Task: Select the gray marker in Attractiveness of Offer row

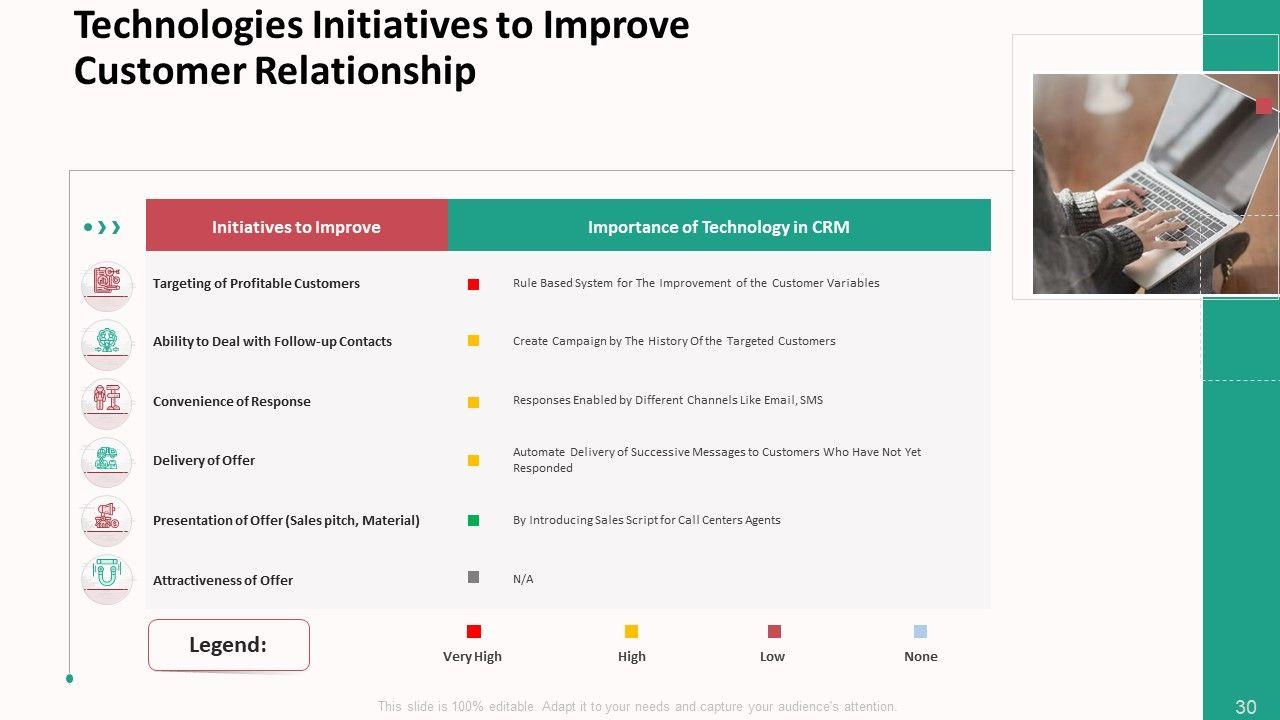Action: point(474,577)
